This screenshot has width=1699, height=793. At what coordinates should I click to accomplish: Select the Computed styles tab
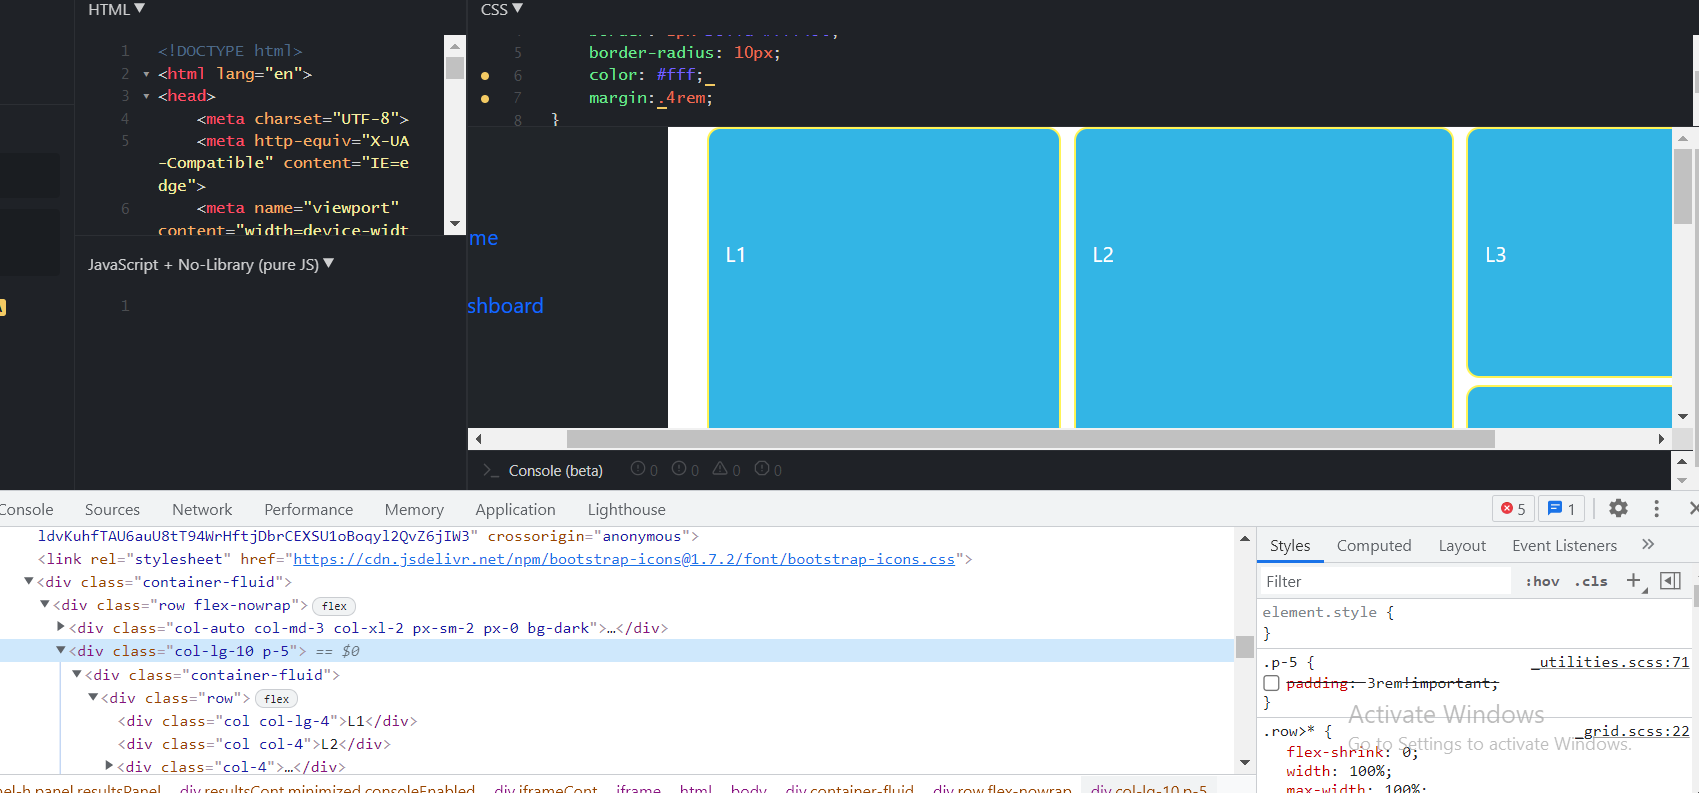pyautogui.click(x=1374, y=545)
